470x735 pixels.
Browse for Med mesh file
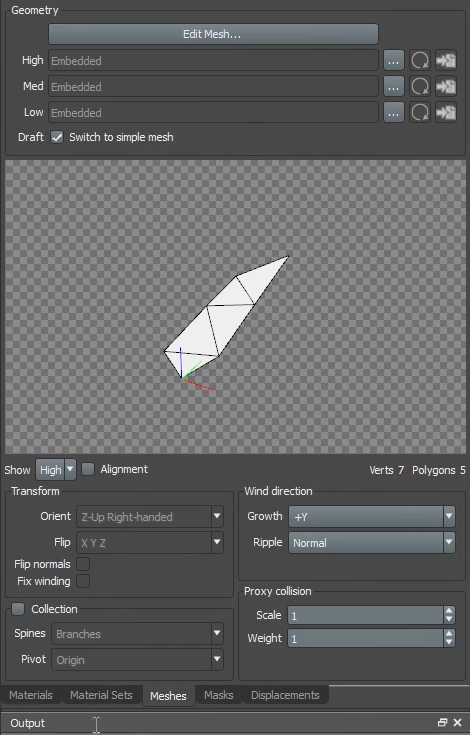[394, 86]
